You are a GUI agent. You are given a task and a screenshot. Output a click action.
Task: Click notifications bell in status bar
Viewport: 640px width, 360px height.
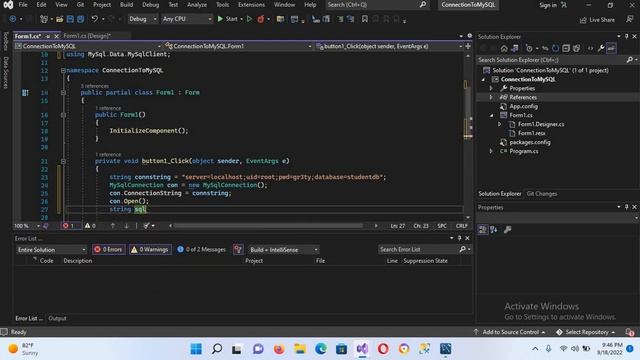coord(630,332)
